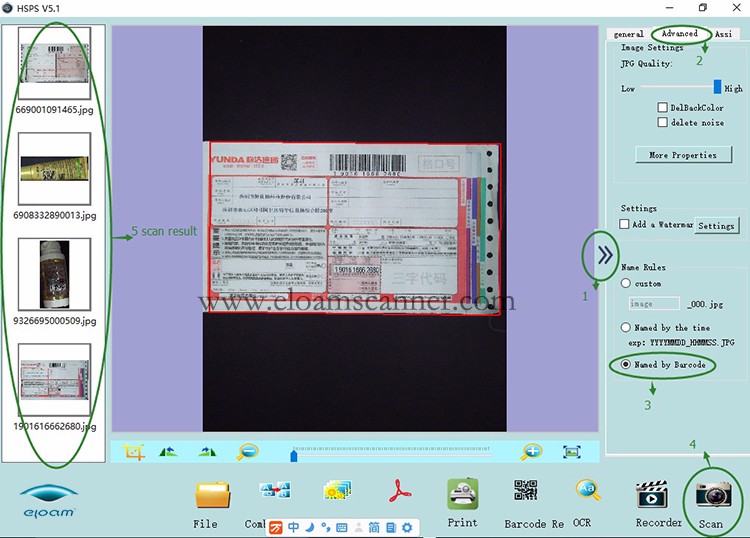The width and height of the screenshot is (750, 538).
Task: Open the Recorder tool
Action: [x=652, y=496]
